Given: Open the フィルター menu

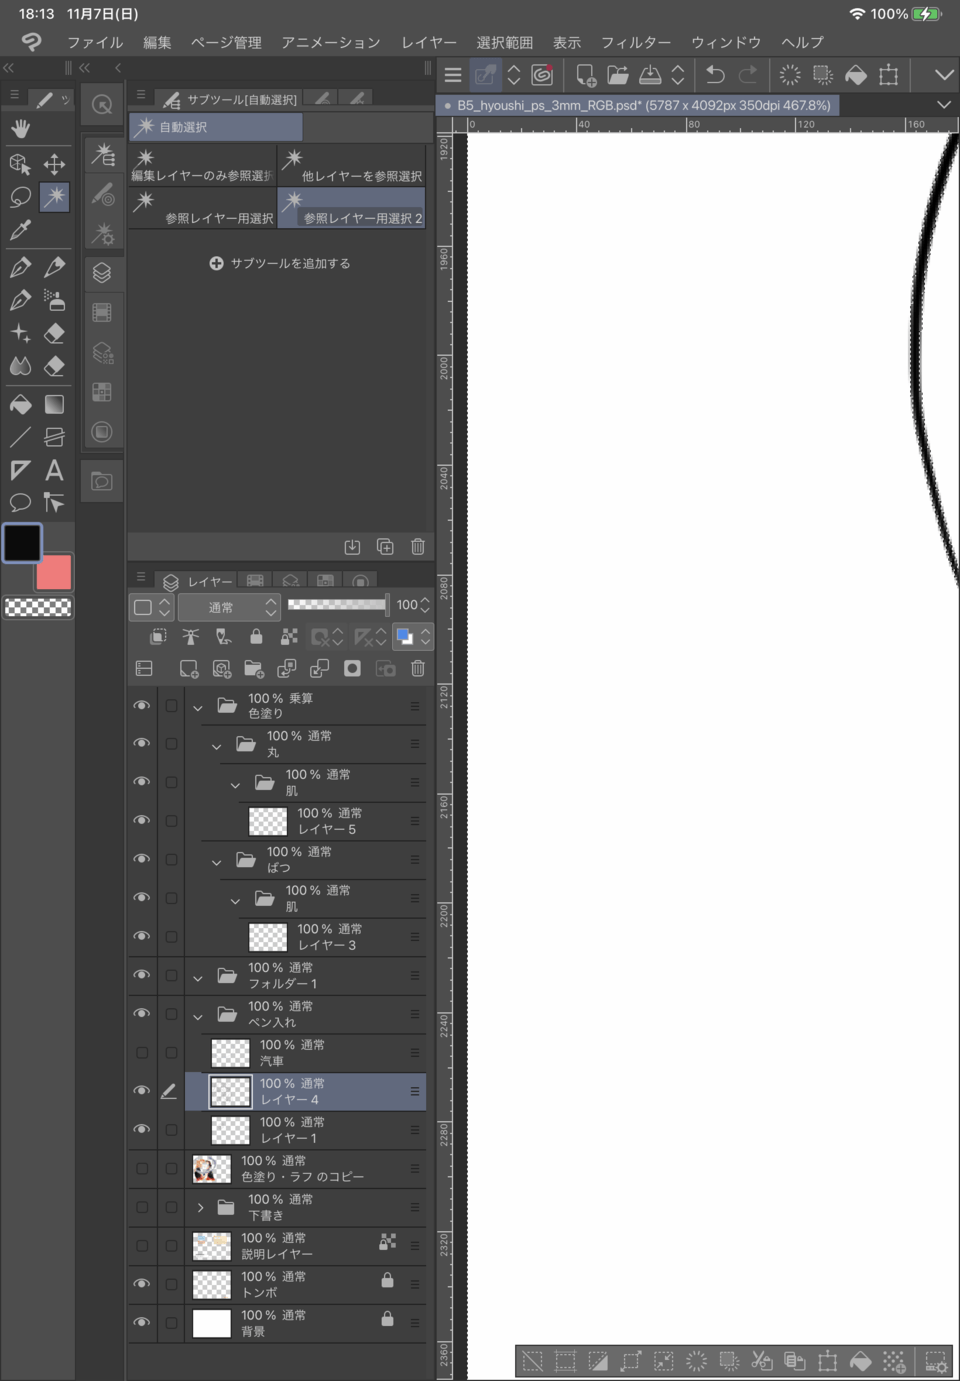Looking at the screenshot, I should [636, 42].
